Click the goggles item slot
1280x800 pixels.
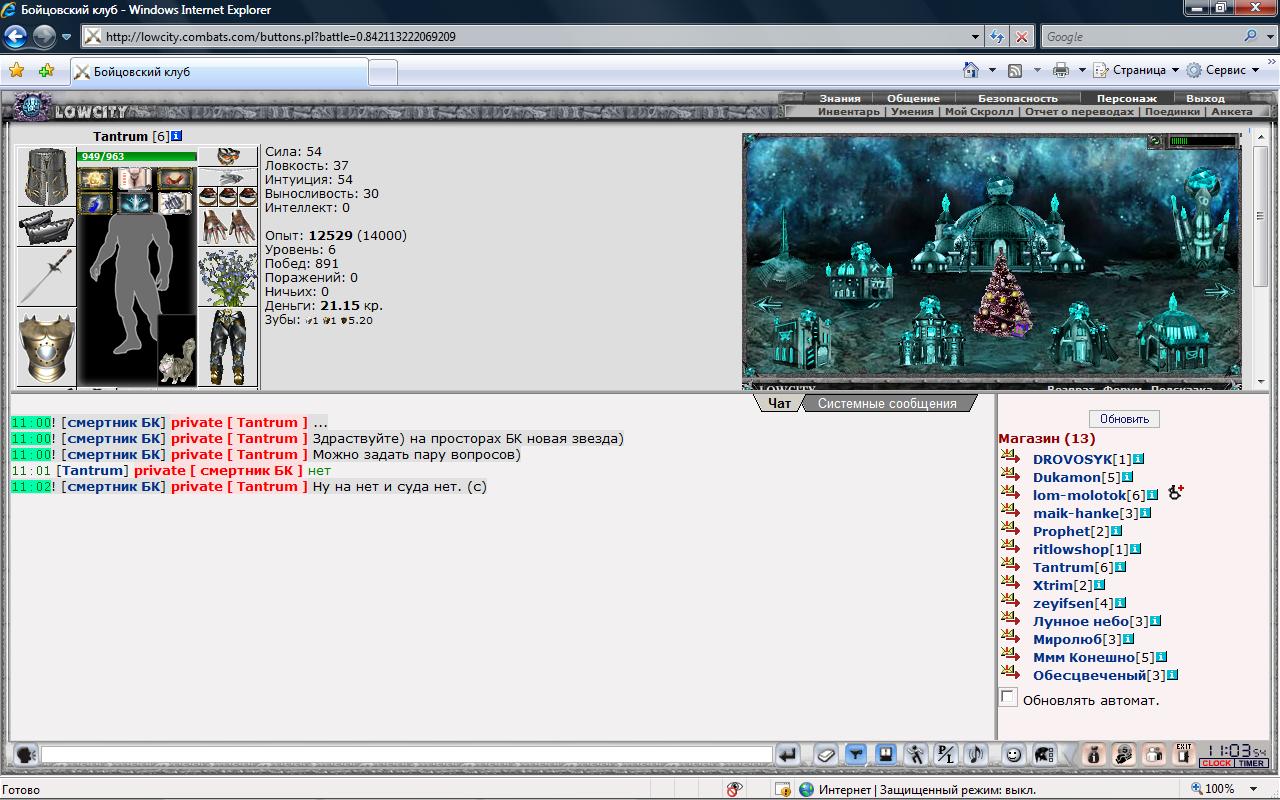[x=228, y=156]
